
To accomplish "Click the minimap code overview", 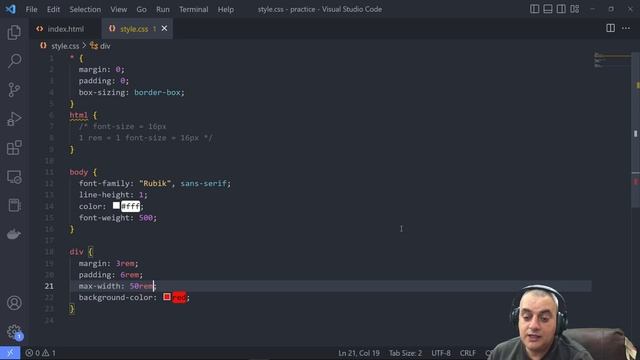I will coord(612,60).
